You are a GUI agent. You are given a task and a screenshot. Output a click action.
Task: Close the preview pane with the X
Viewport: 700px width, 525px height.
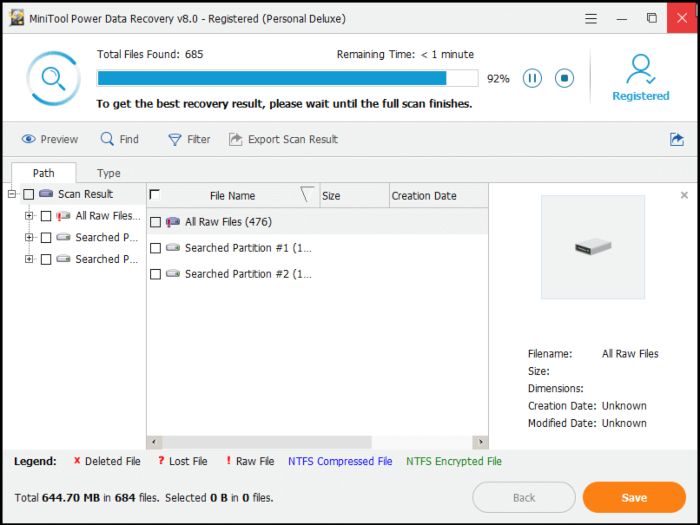(x=684, y=195)
